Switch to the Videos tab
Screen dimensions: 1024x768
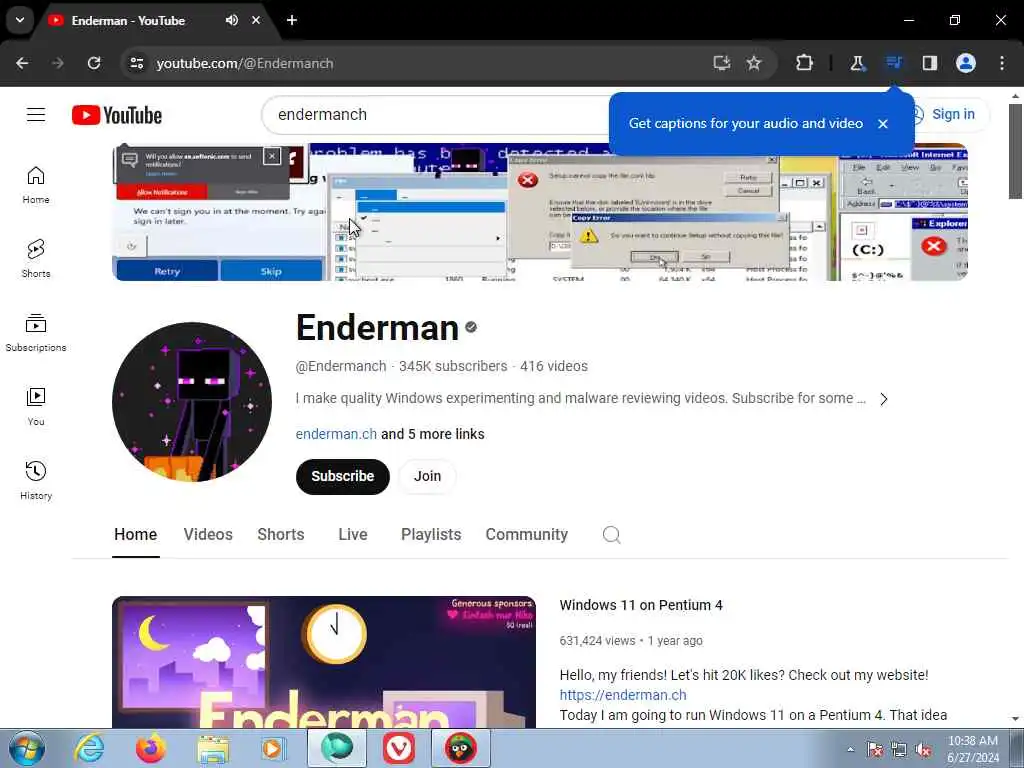(208, 535)
